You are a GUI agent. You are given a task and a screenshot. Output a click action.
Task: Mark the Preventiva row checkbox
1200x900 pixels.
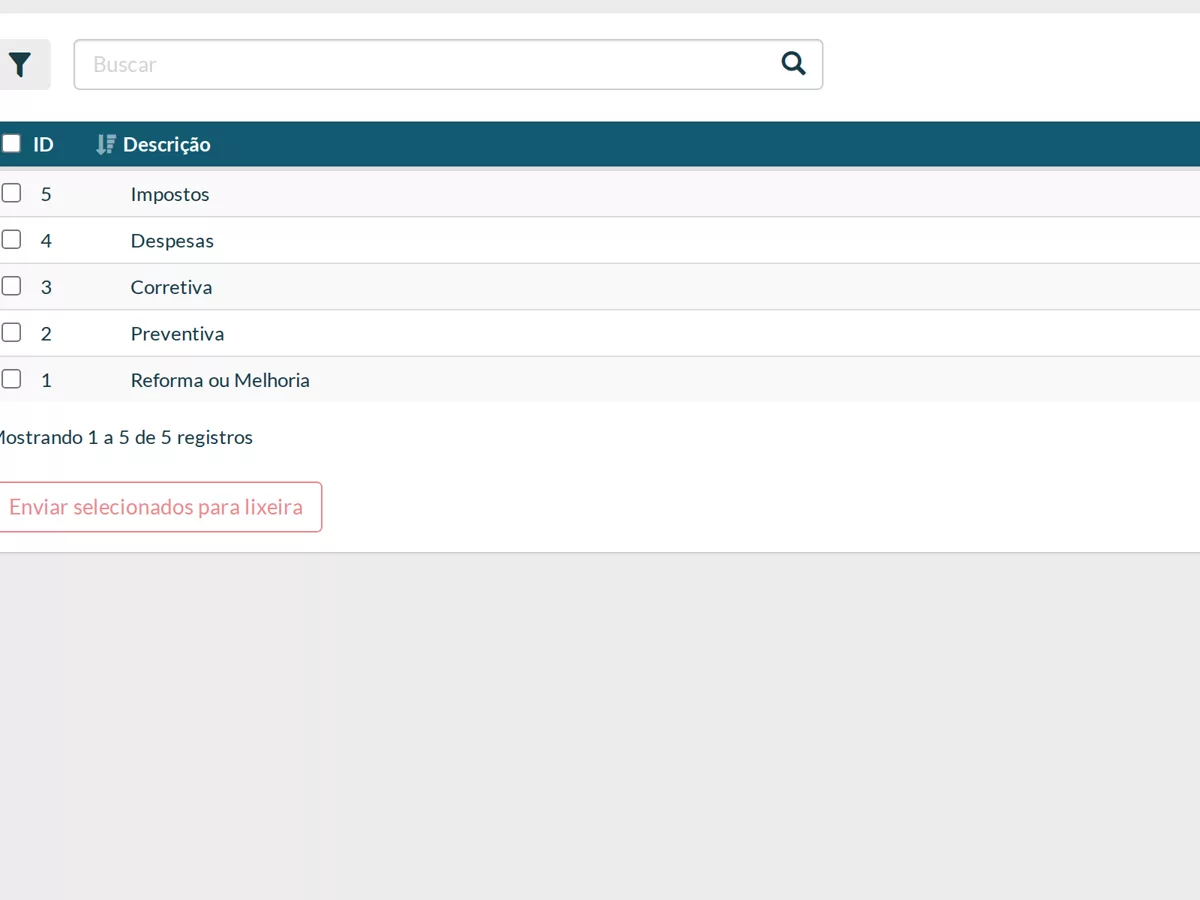[x=11, y=333]
